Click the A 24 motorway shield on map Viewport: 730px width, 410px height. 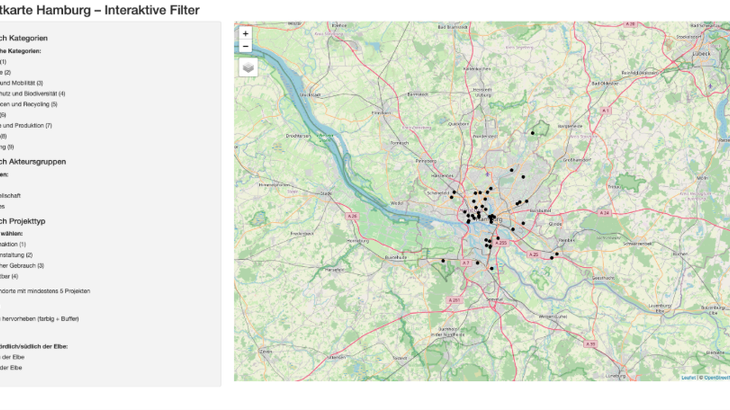coord(604,213)
